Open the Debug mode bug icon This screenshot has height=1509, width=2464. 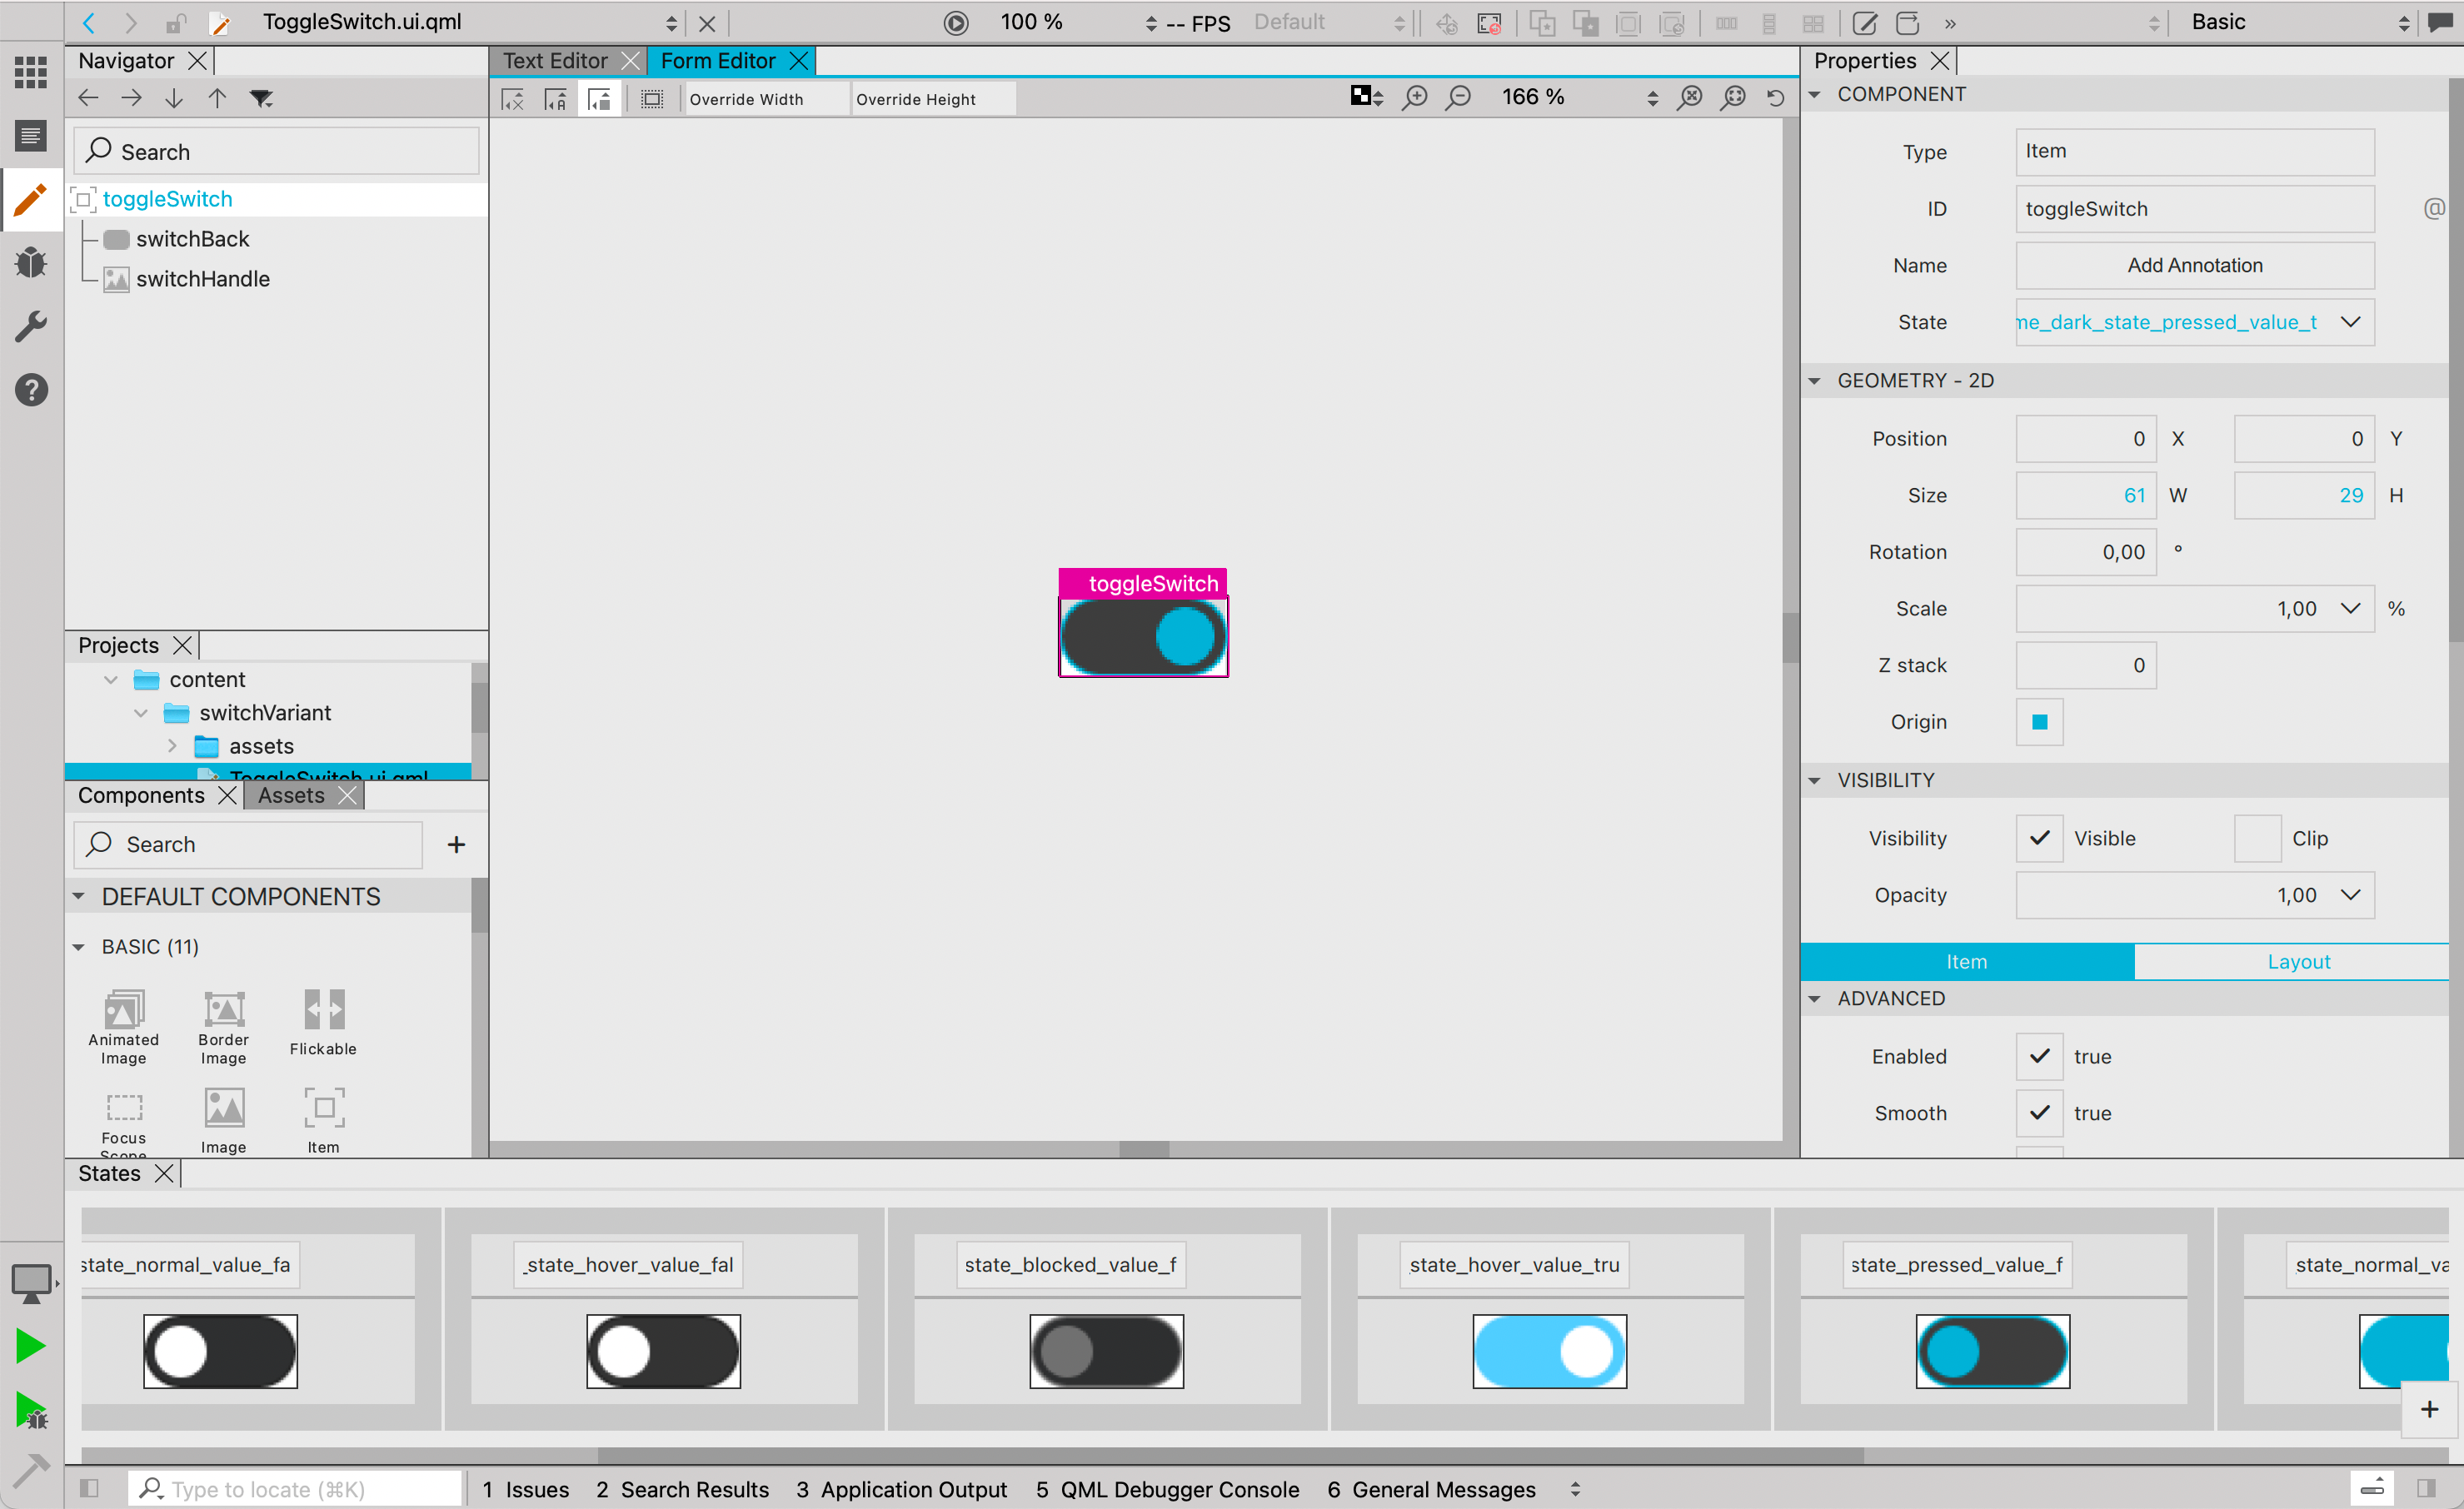click(x=31, y=262)
